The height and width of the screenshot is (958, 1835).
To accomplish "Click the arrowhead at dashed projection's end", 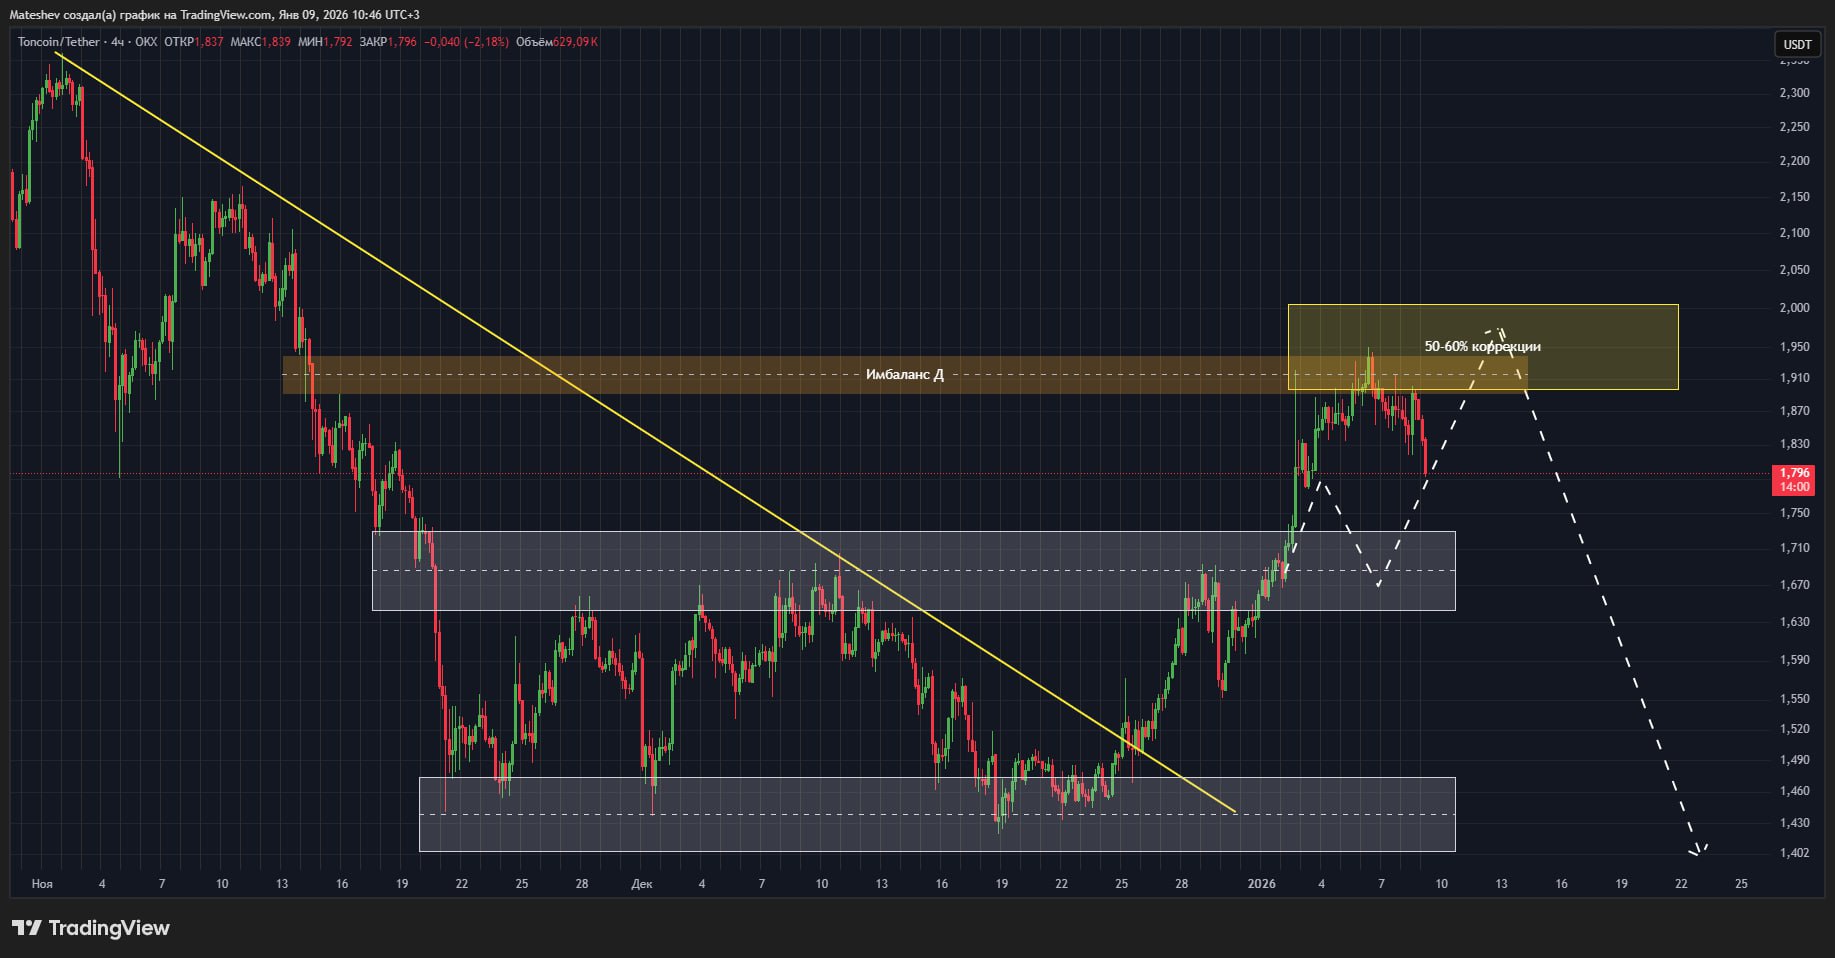I will [x=1697, y=852].
